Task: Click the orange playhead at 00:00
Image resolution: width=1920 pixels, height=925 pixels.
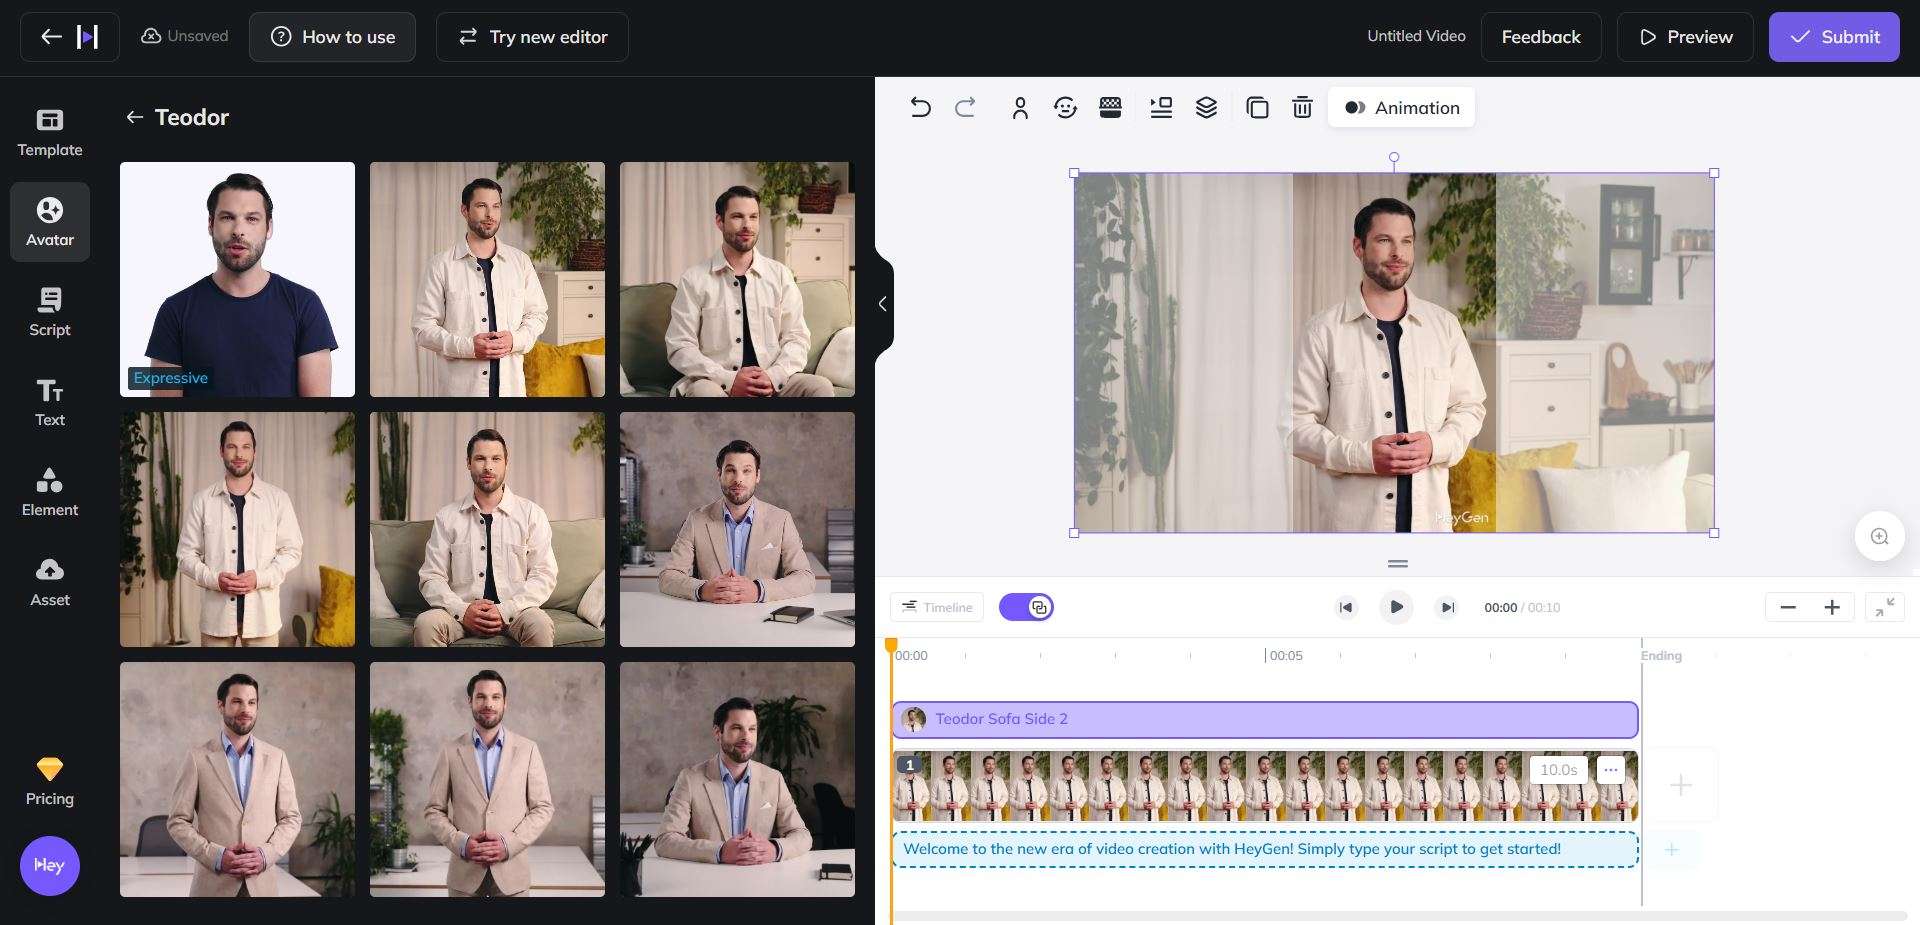Action: click(891, 646)
